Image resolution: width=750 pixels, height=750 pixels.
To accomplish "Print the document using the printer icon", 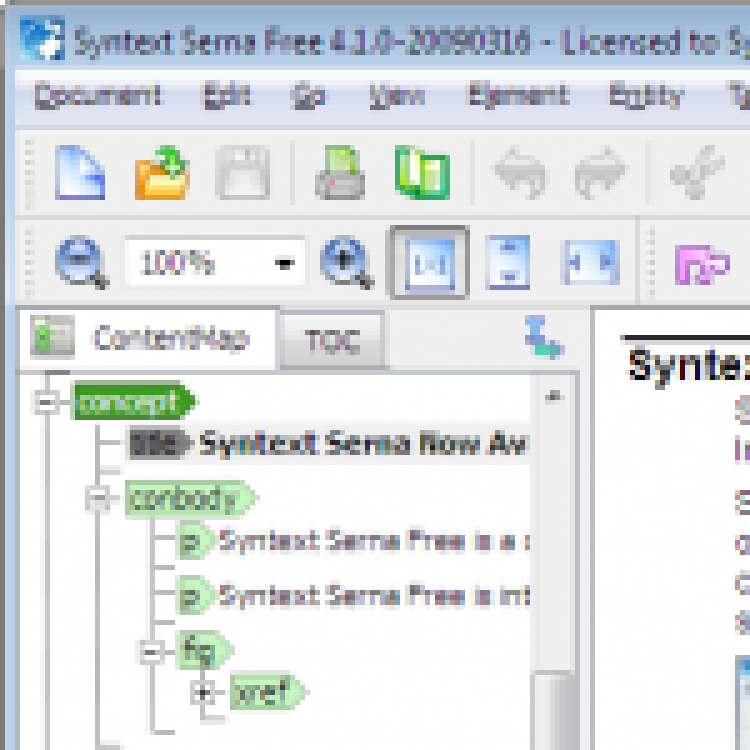I will [x=340, y=173].
